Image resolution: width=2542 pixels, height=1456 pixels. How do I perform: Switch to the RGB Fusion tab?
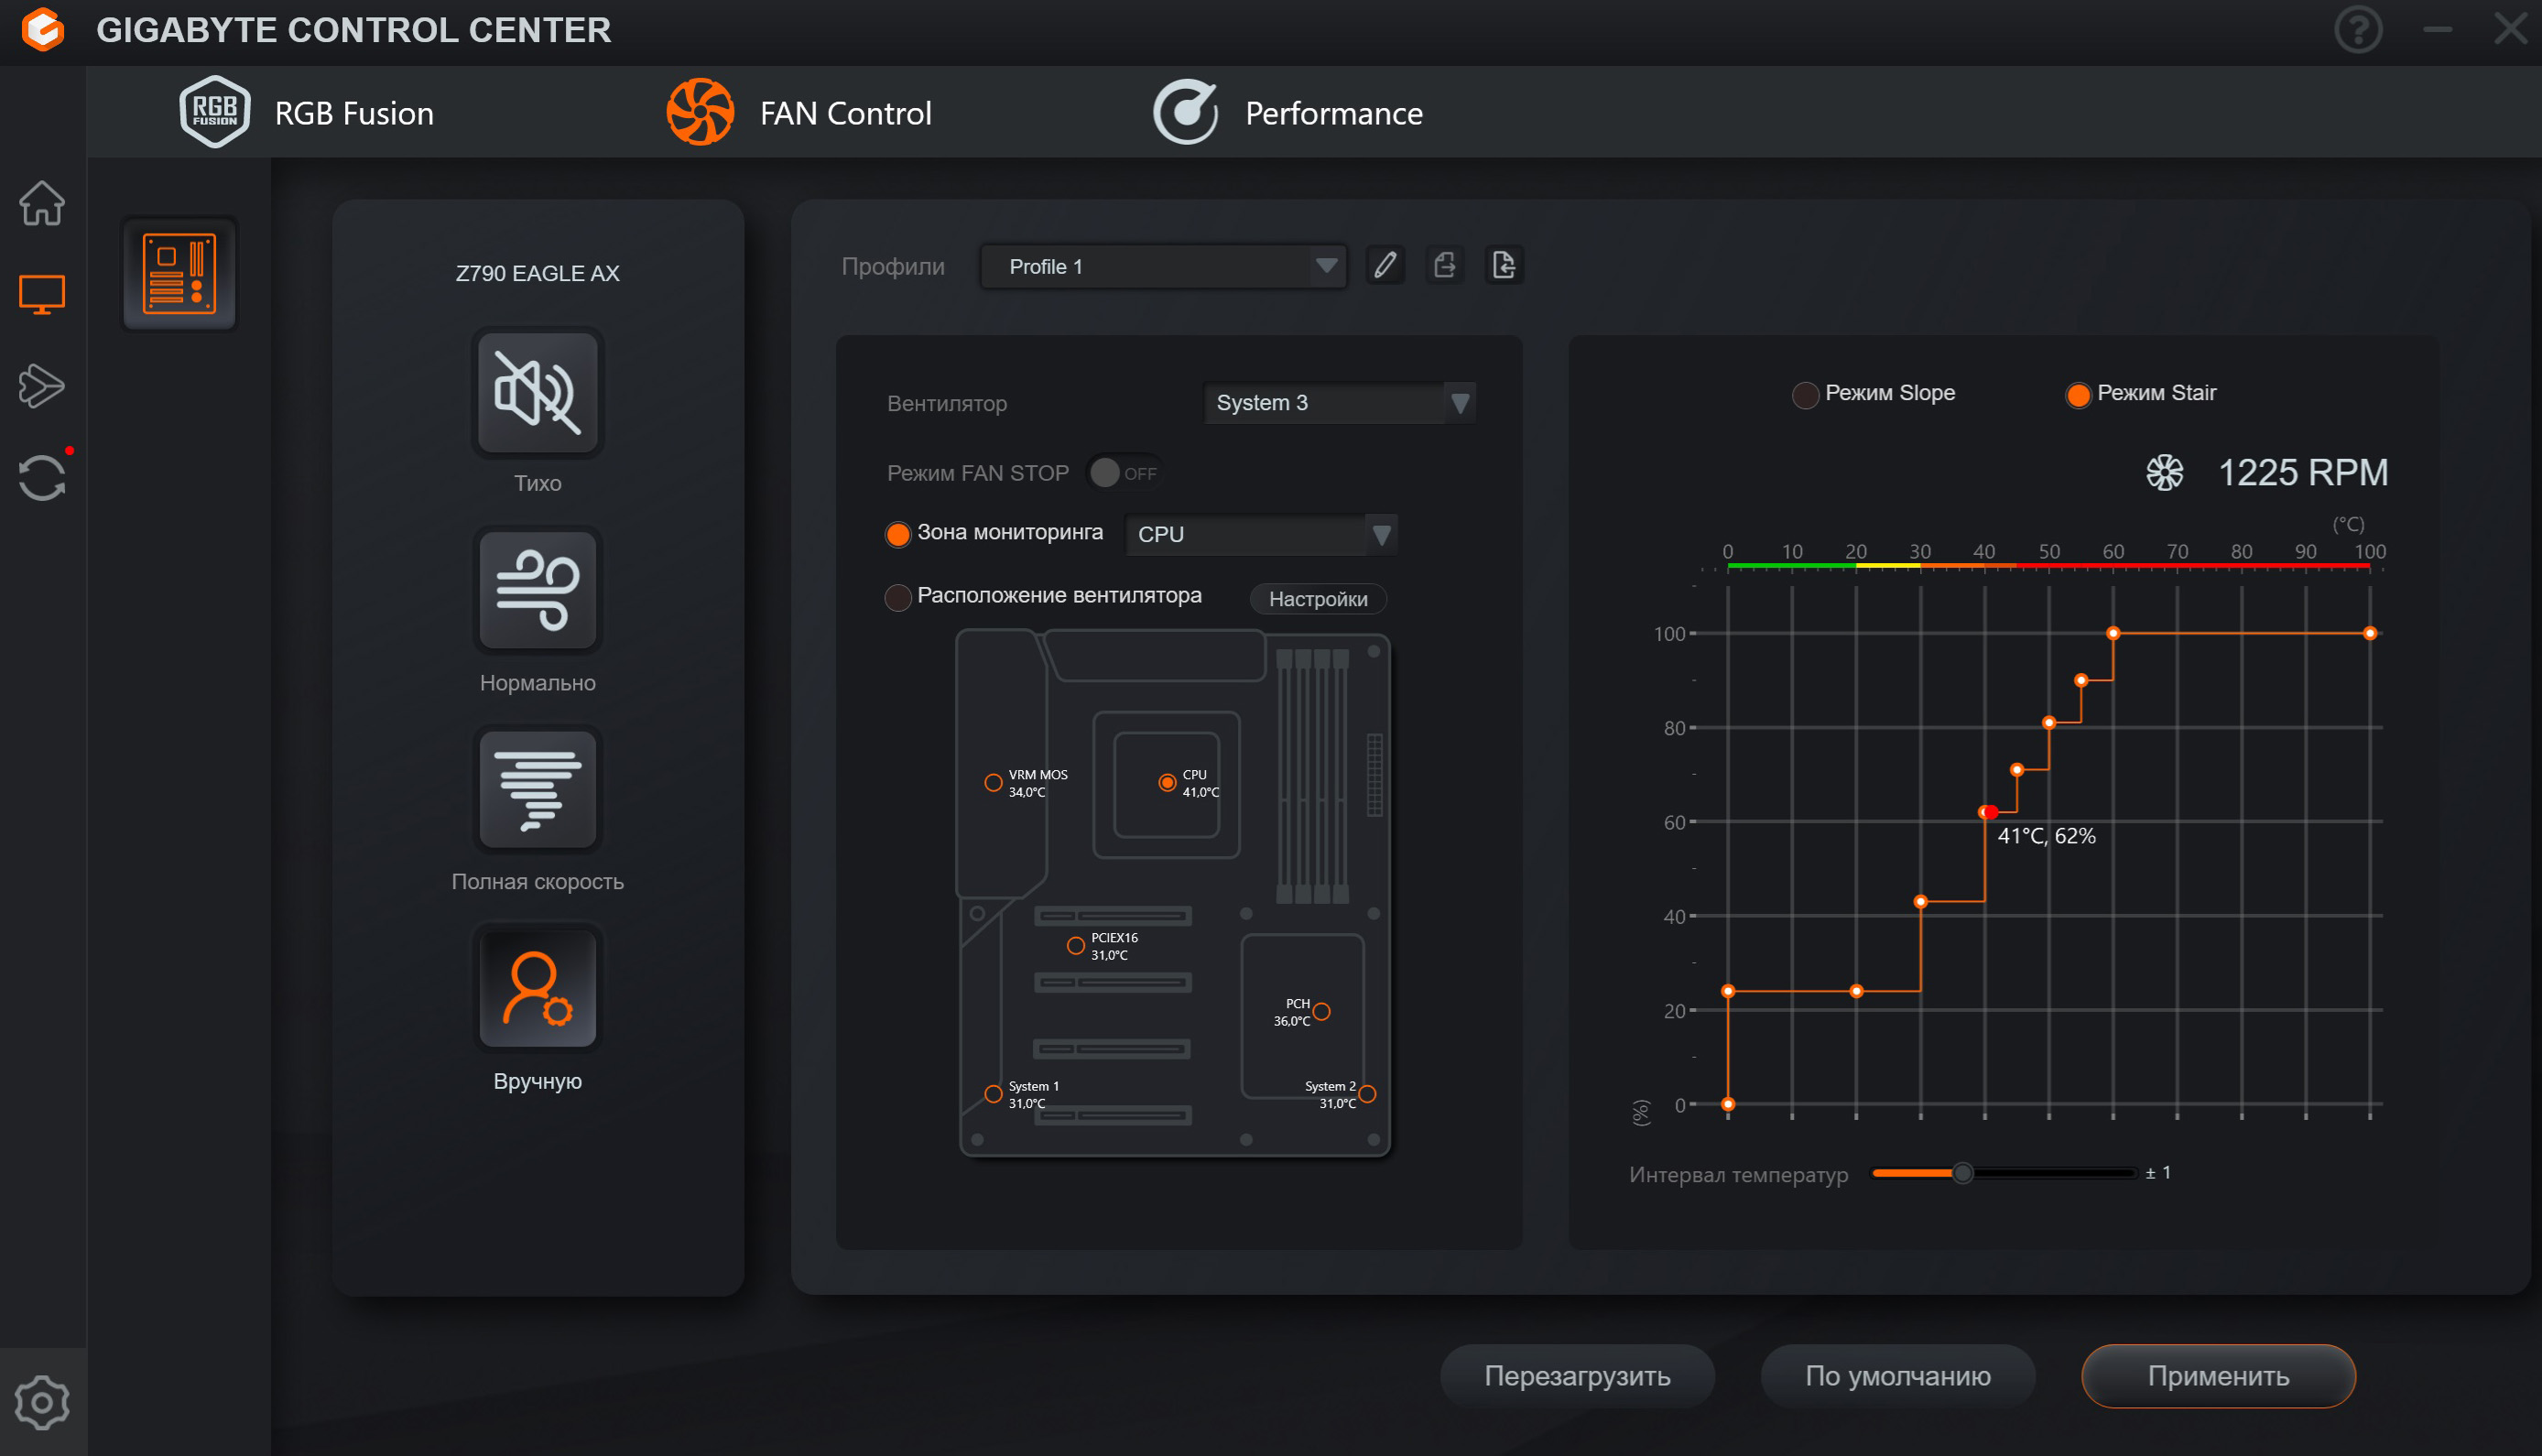307,113
